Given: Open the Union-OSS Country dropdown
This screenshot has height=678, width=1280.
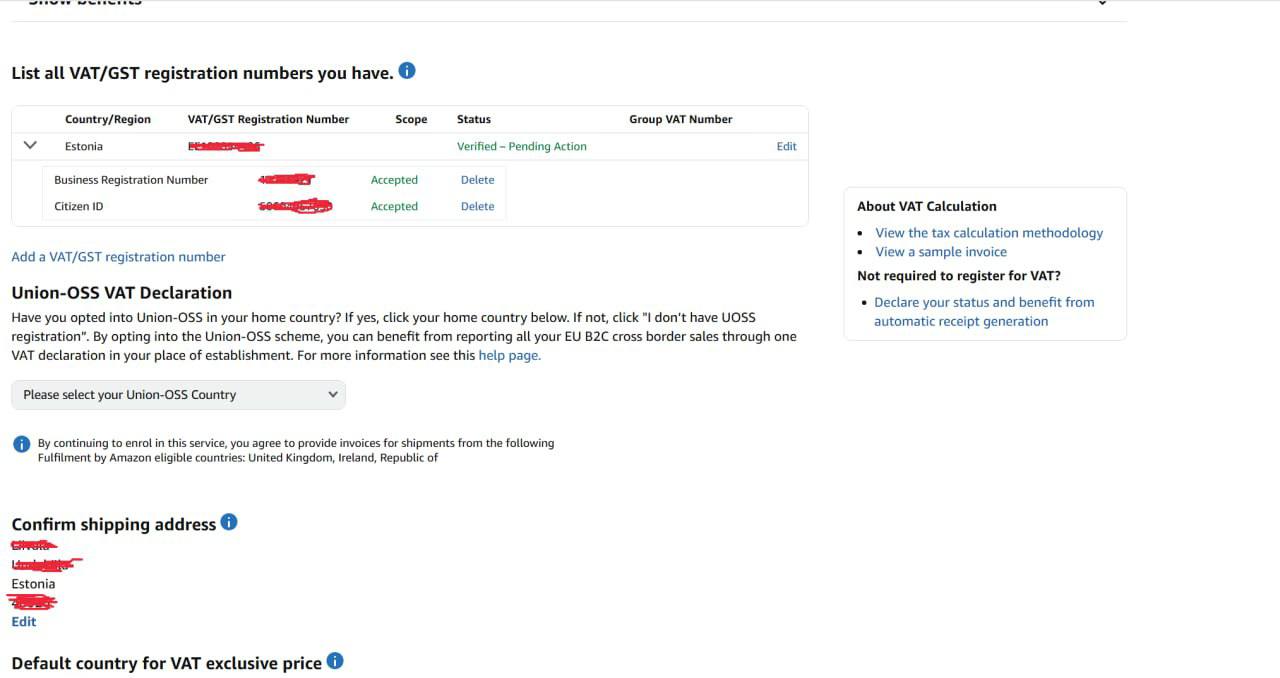Looking at the screenshot, I should pyautogui.click(x=178, y=395).
